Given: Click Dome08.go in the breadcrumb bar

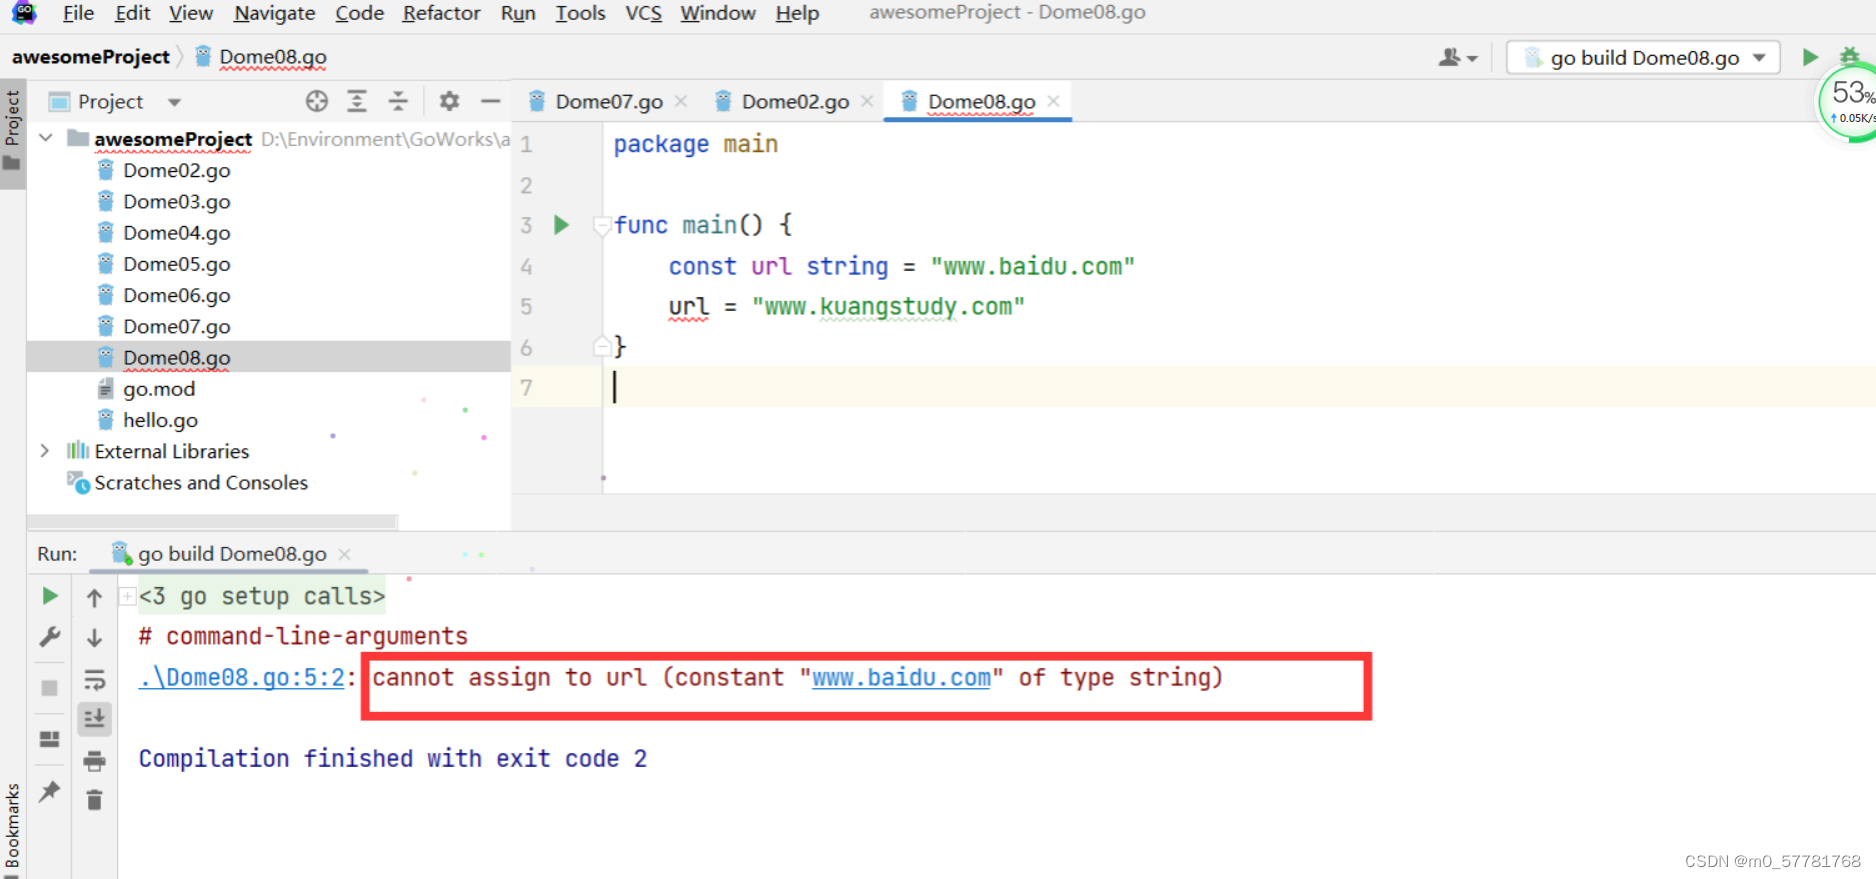Looking at the screenshot, I should point(272,57).
